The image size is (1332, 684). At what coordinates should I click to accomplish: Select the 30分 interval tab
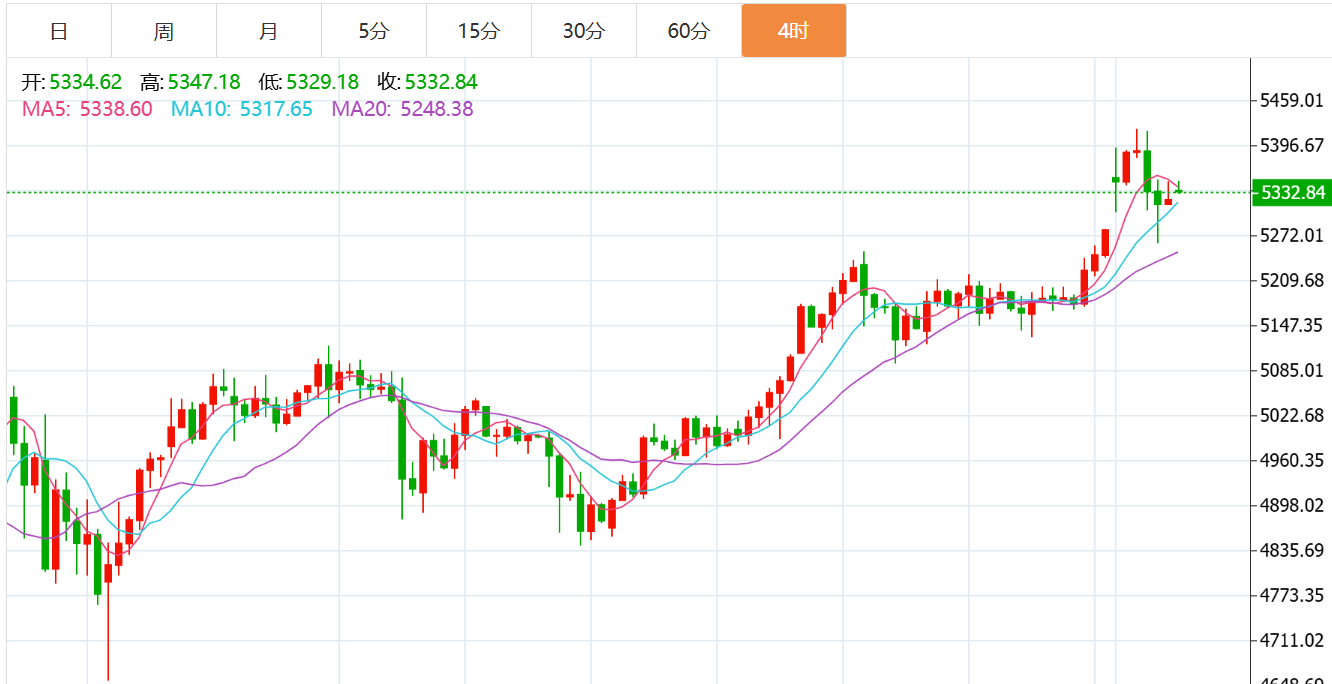[584, 31]
